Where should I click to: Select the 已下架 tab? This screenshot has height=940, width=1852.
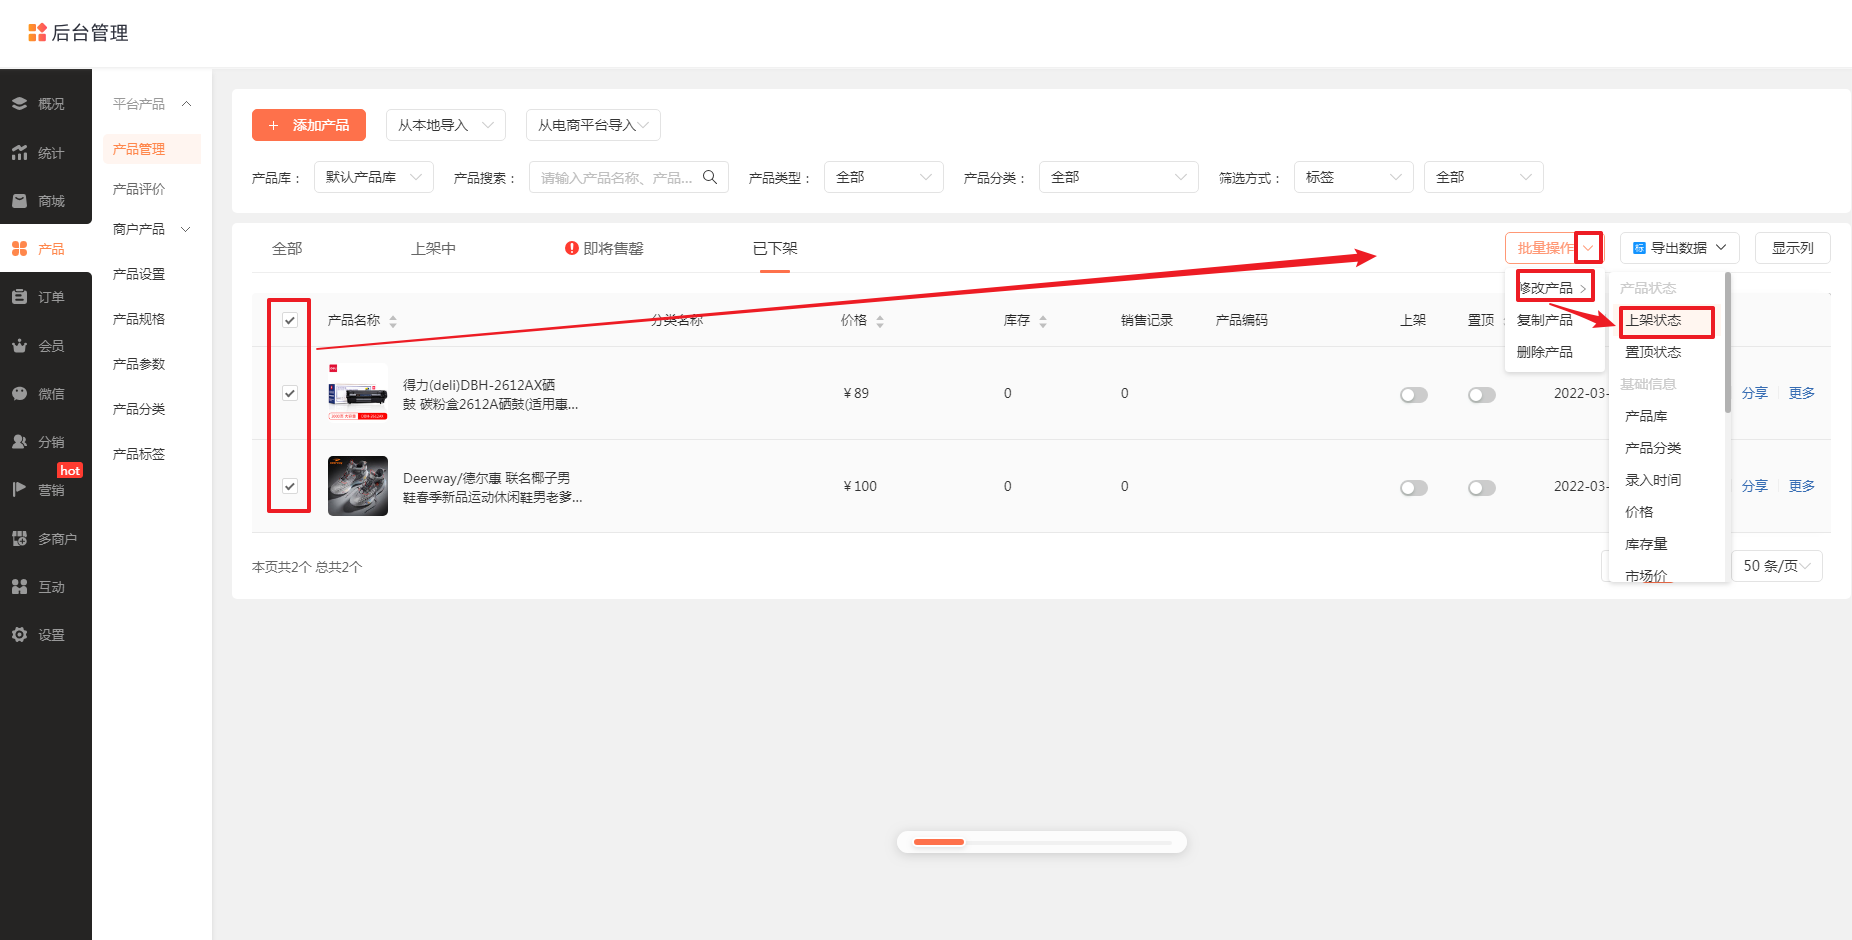[x=775, y=248]
